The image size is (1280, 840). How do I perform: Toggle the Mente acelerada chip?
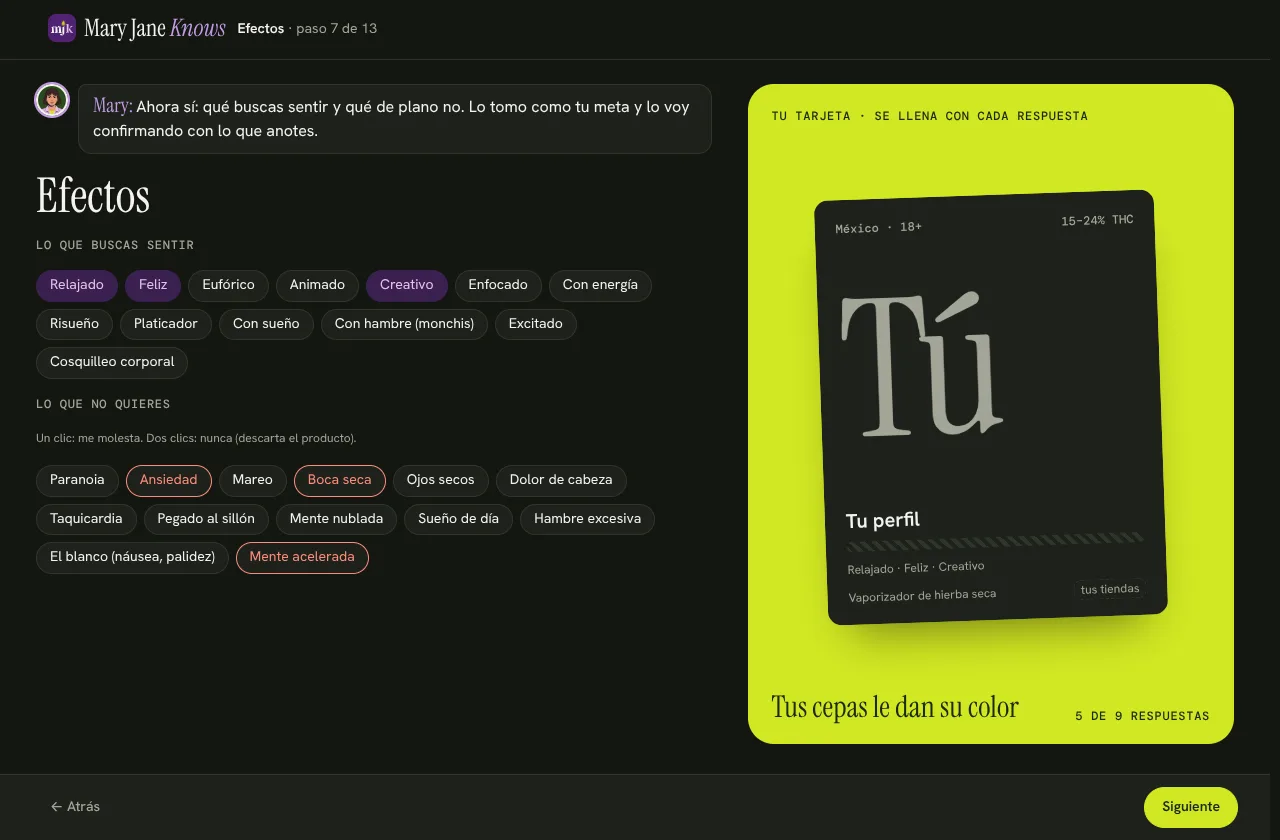(x=302, y=557)
